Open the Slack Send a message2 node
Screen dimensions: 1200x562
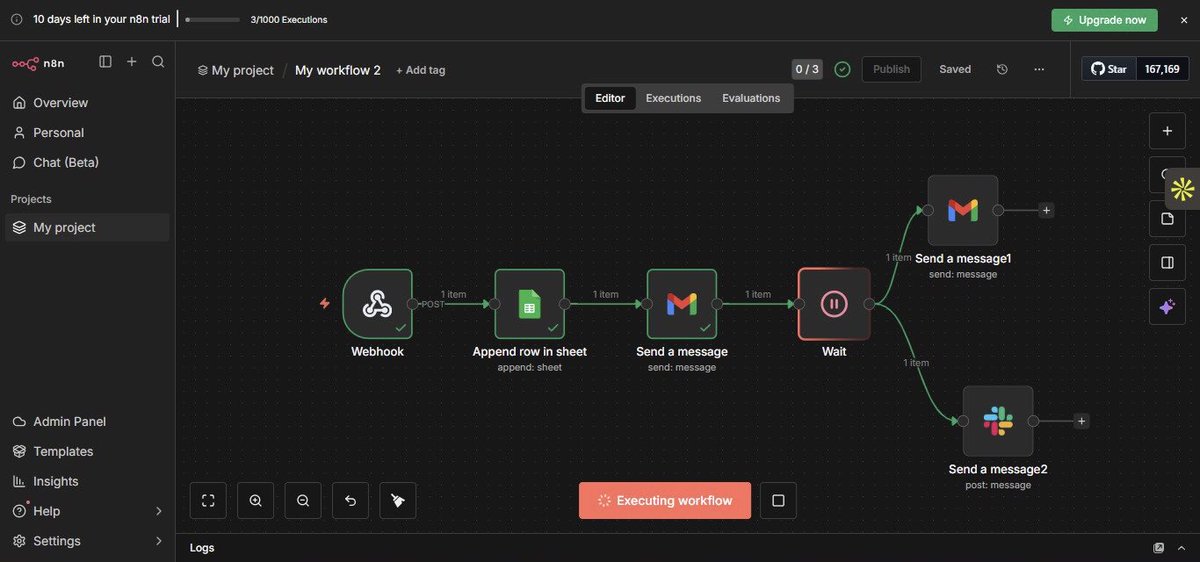click(998, 421)
